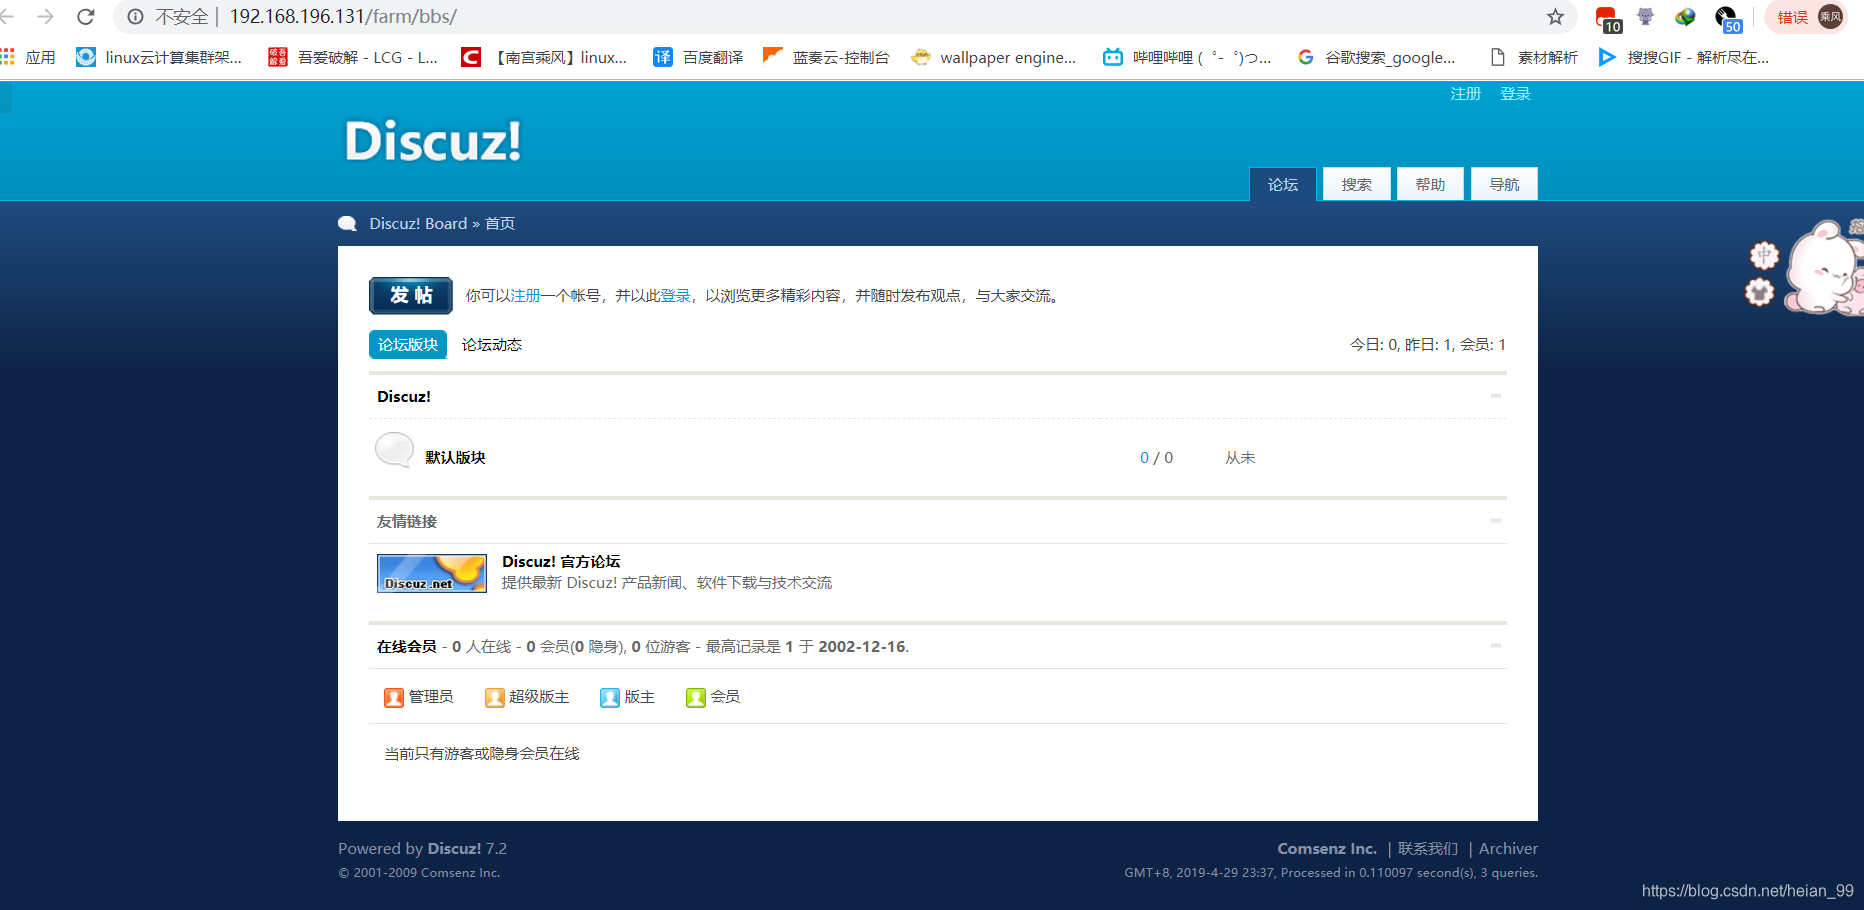Image resolution: width=1864 pixels, height=910 pixels.
Task: Open the 百度翻译 bookmark
Action: point(698,57)
